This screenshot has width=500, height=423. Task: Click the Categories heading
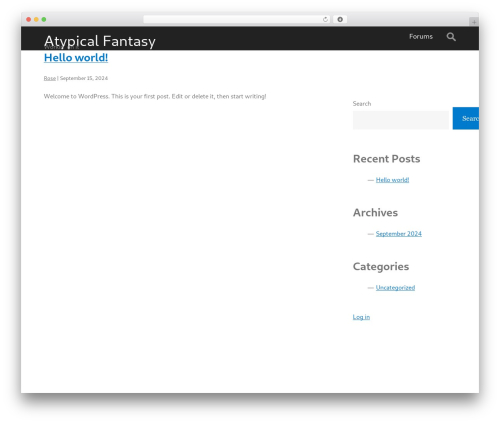point(381,267)
